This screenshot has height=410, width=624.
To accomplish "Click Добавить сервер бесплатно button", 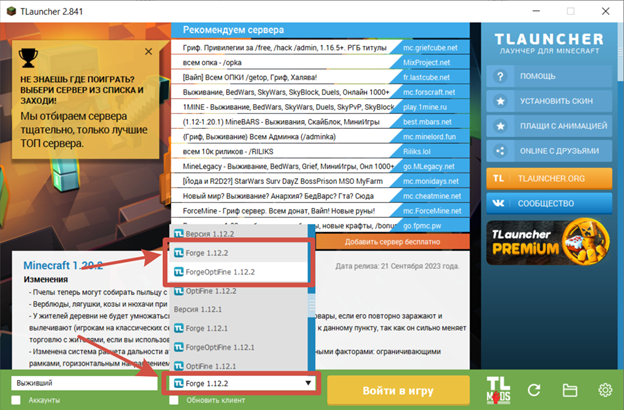I will [x=392, y=242].
